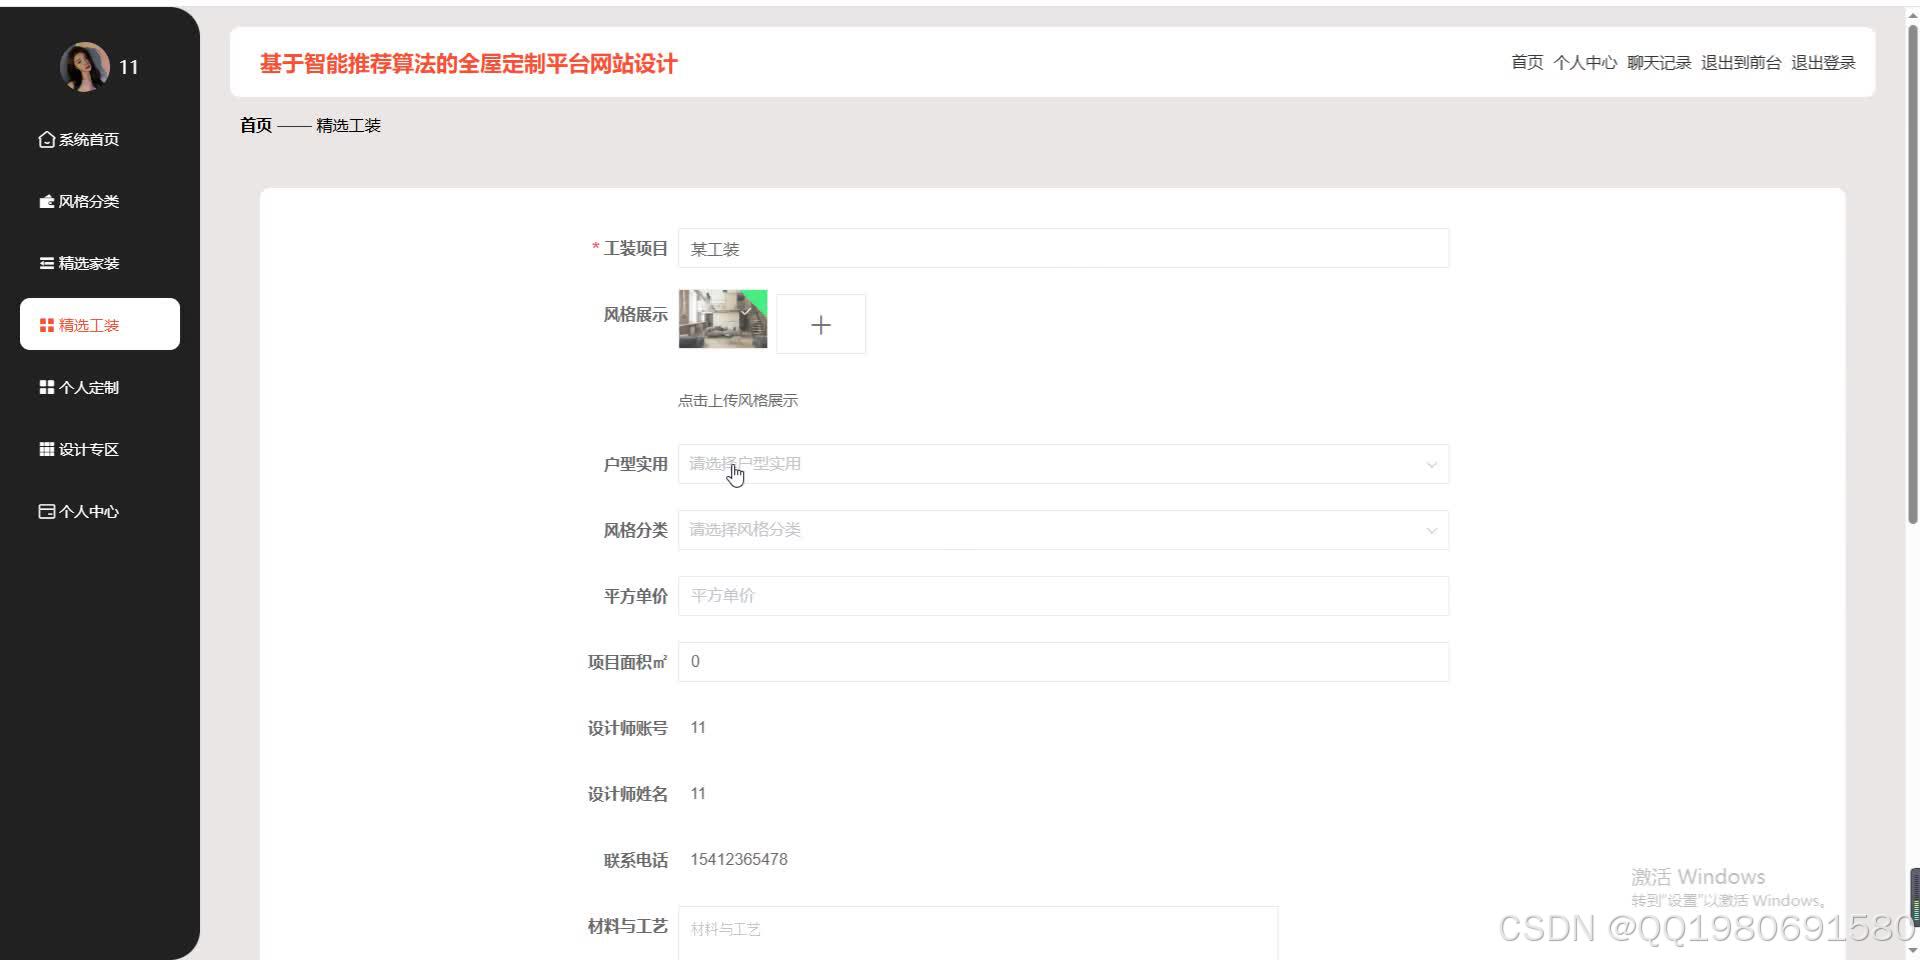Click the uploaded 风格展示 thumbnail image
This screenshot has height=960, width=1920.
pyautogui.click(x=723, y=319)
